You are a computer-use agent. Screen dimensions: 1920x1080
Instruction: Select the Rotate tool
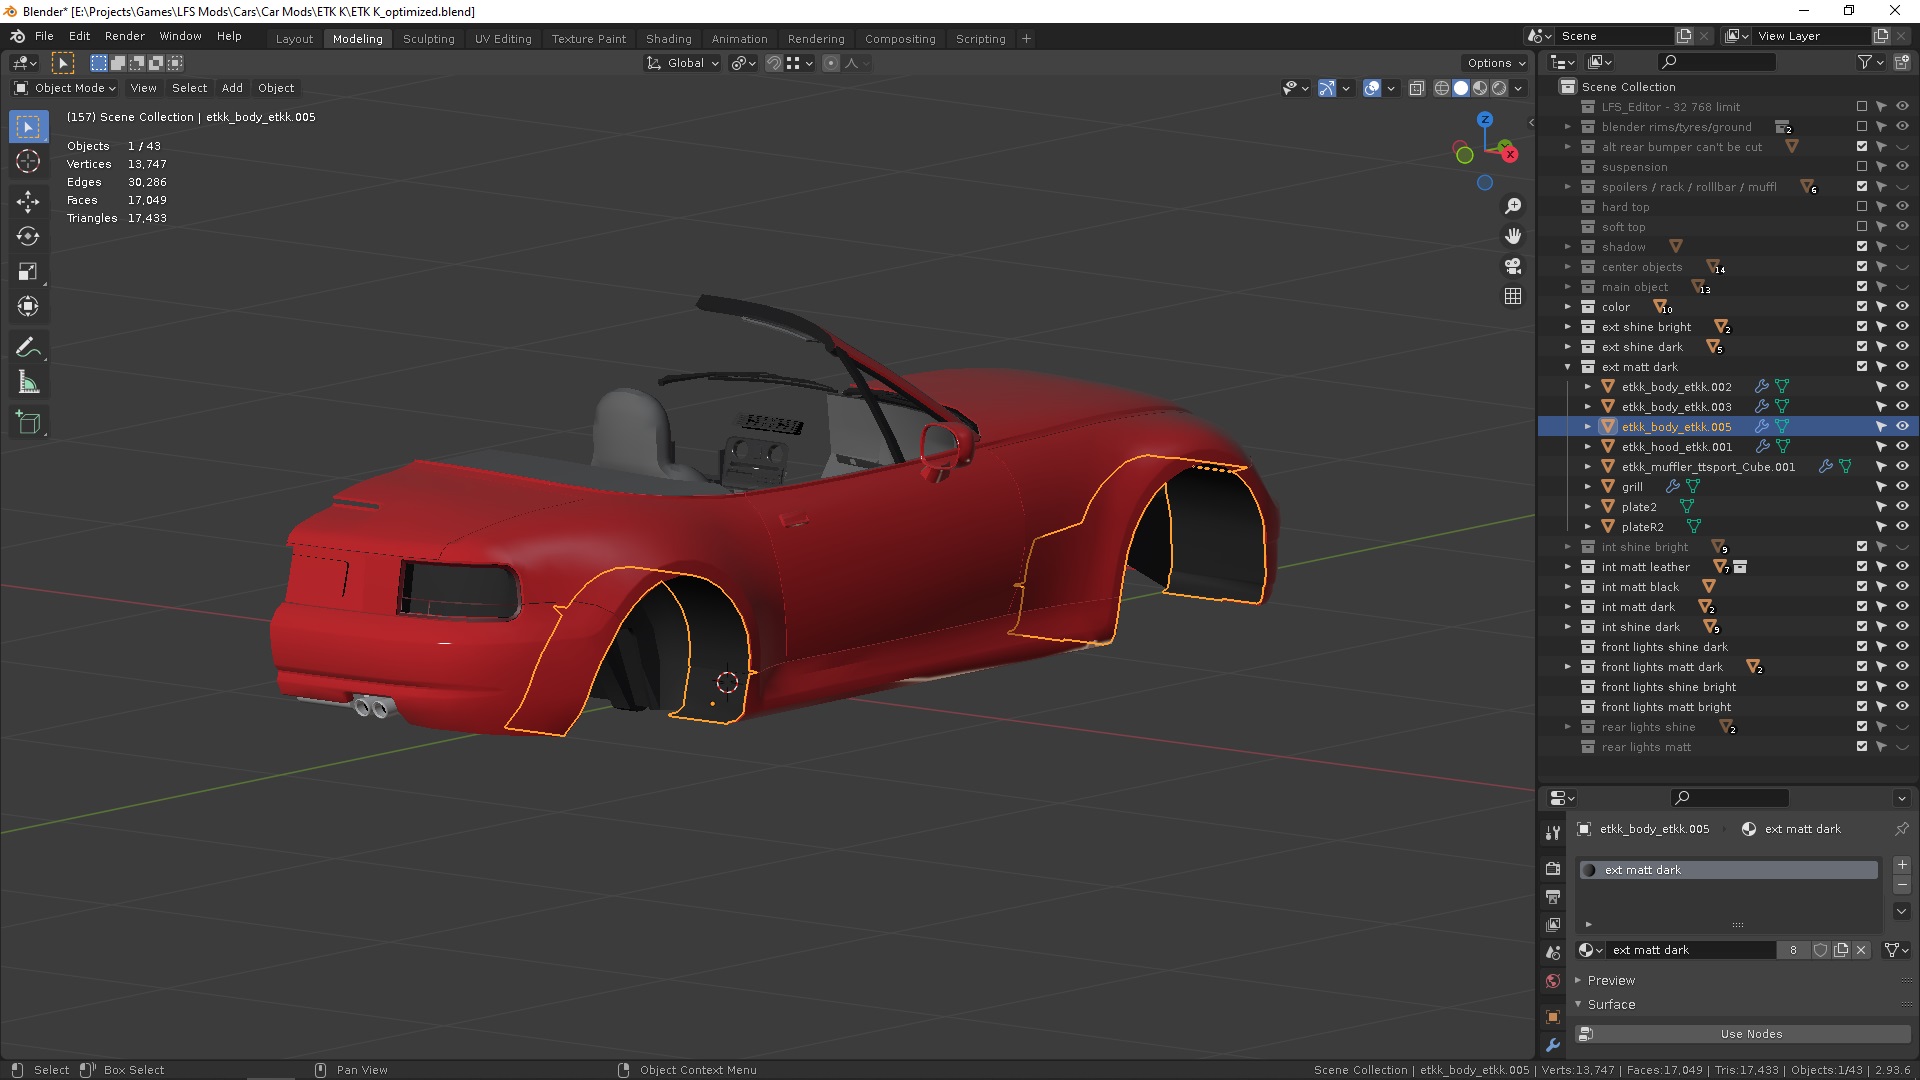[28, 236]
